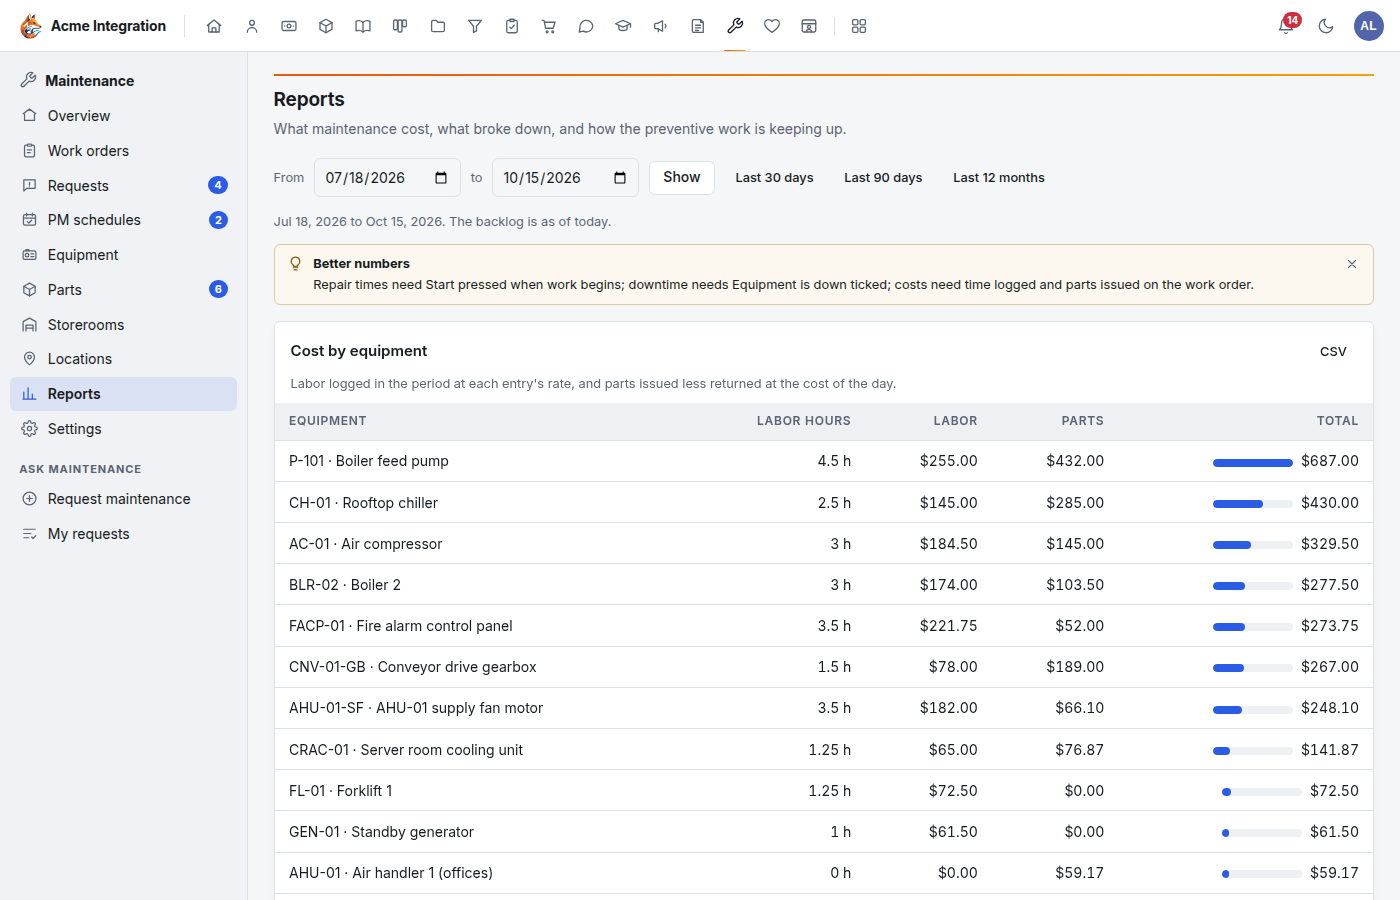Click the From date field showing 07/18/2026
The image size is (1400, 900).
(387, 178)
